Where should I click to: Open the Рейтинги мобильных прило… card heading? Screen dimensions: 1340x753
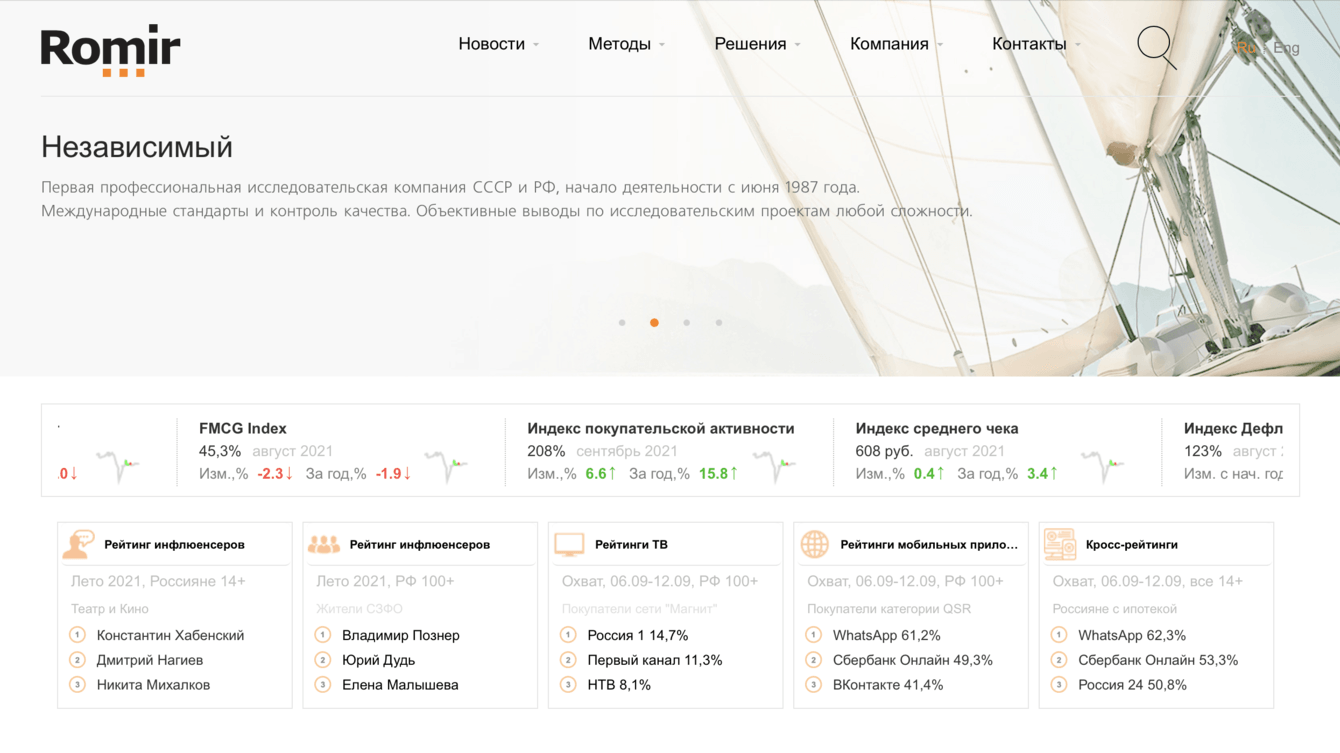929,545
